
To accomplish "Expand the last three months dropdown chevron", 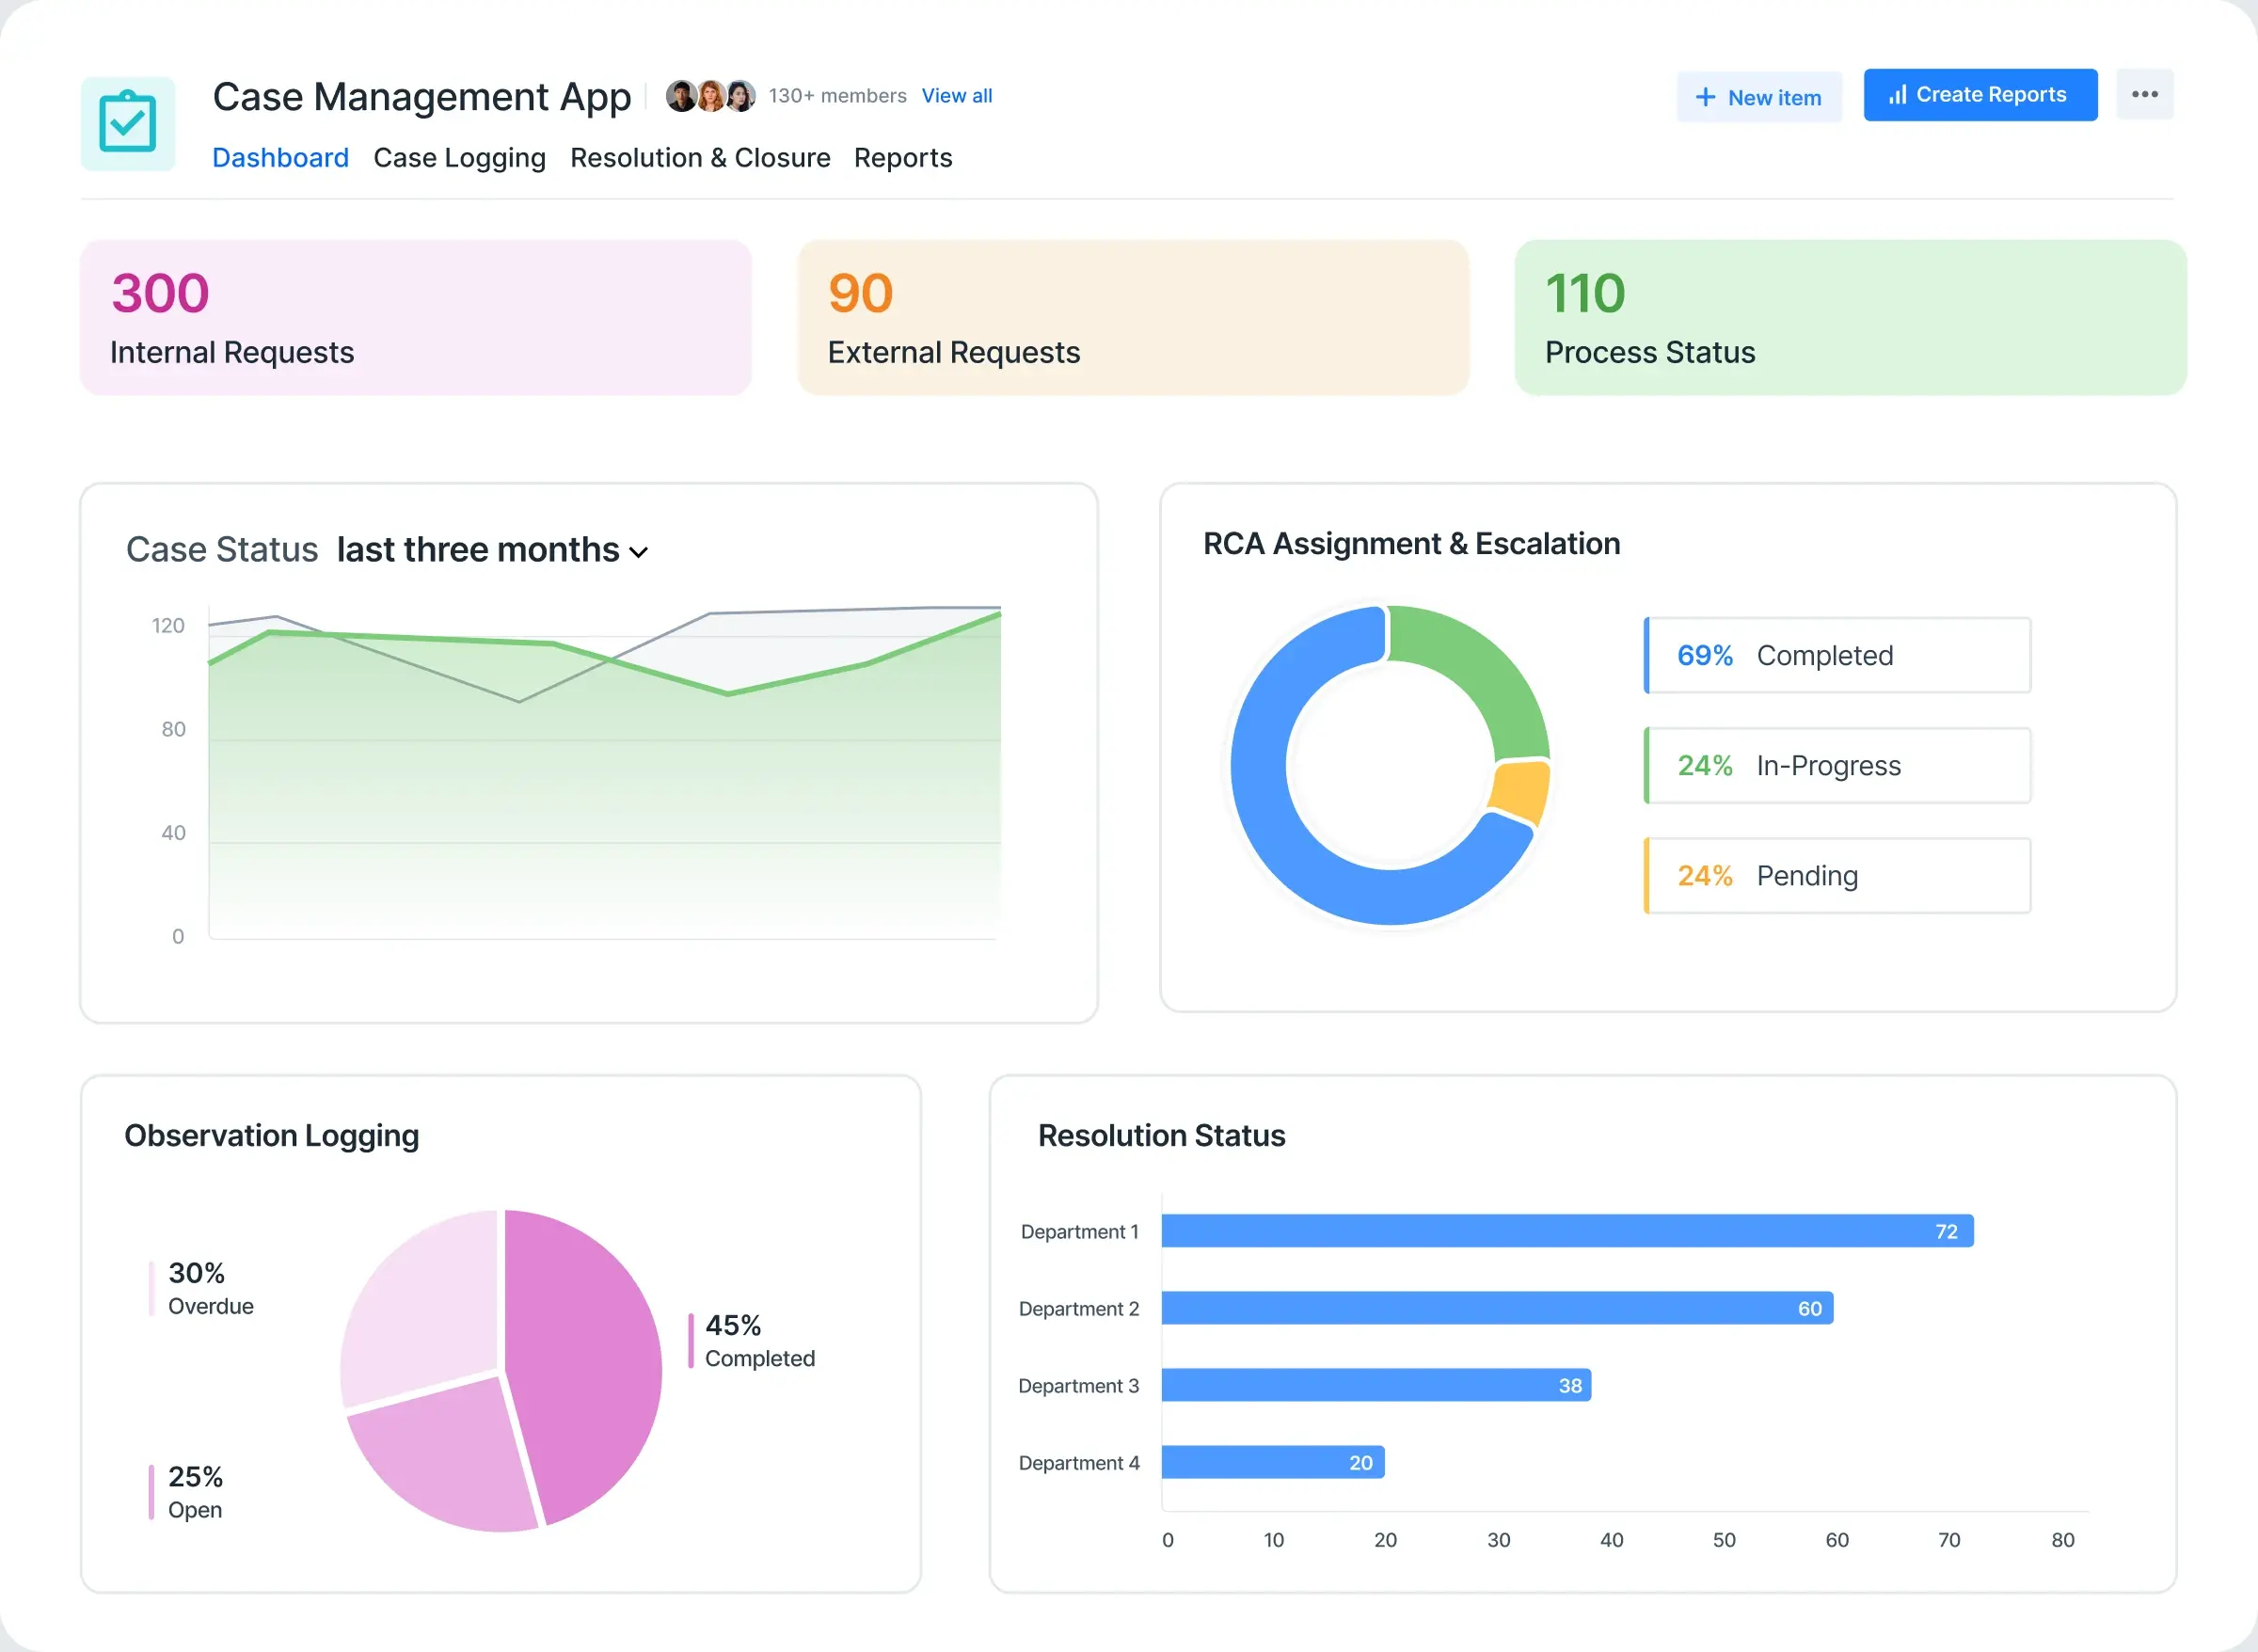I will [639, 552].
